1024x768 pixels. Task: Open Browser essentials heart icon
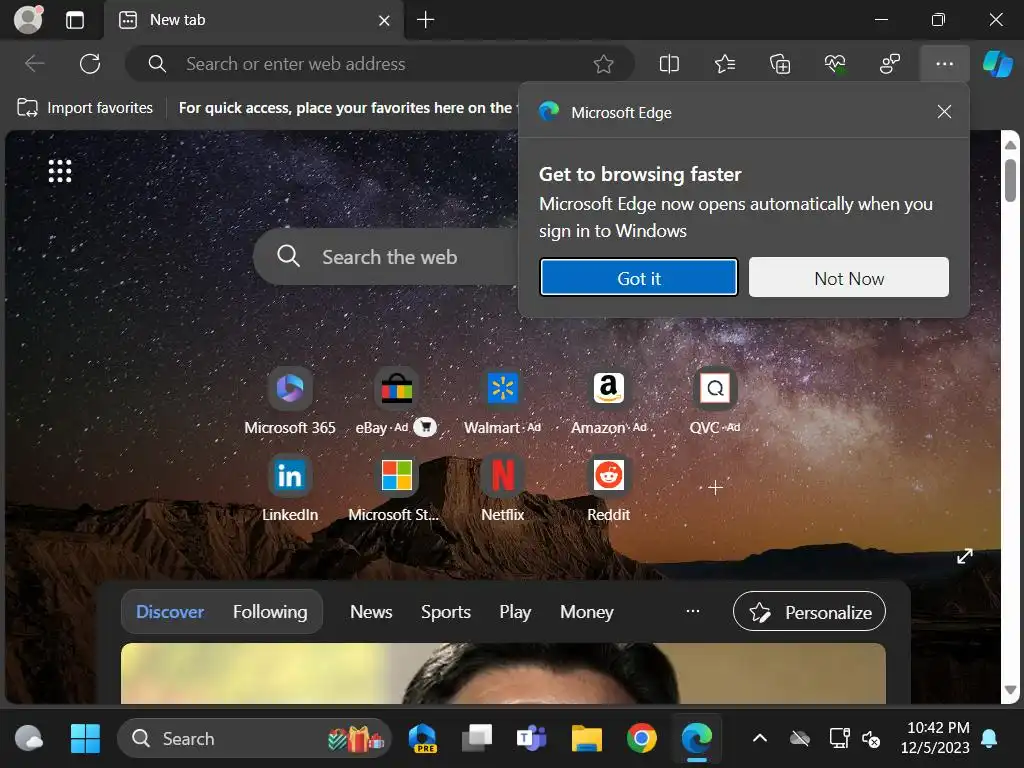835,64
